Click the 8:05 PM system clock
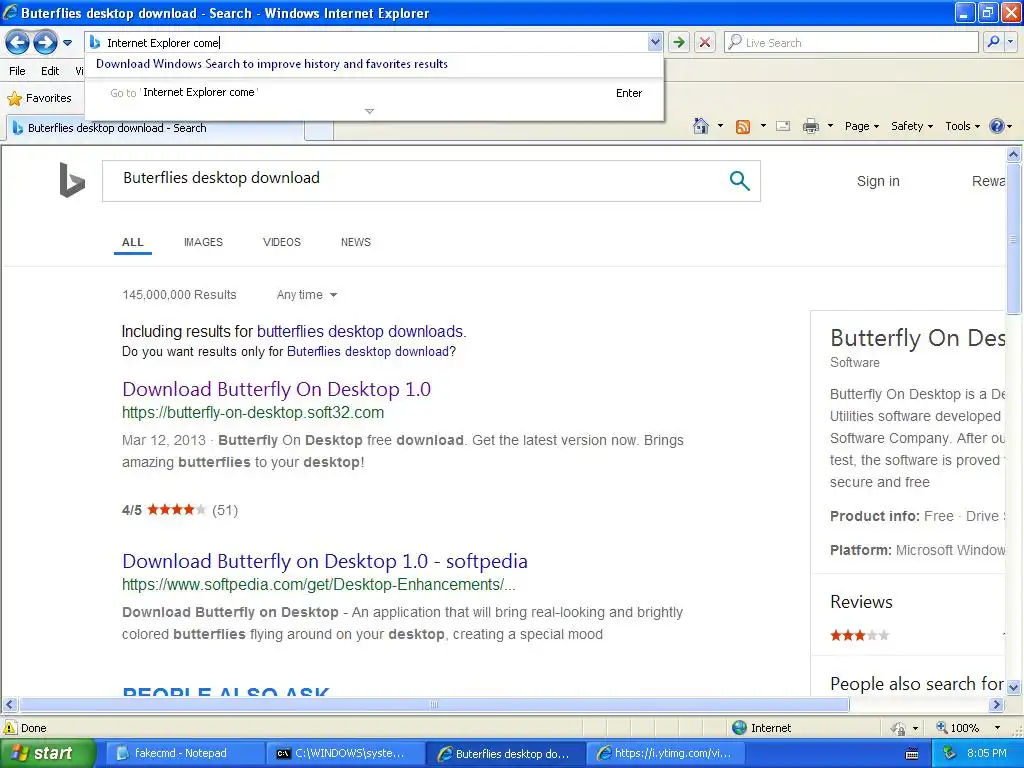 click(987, 754)
